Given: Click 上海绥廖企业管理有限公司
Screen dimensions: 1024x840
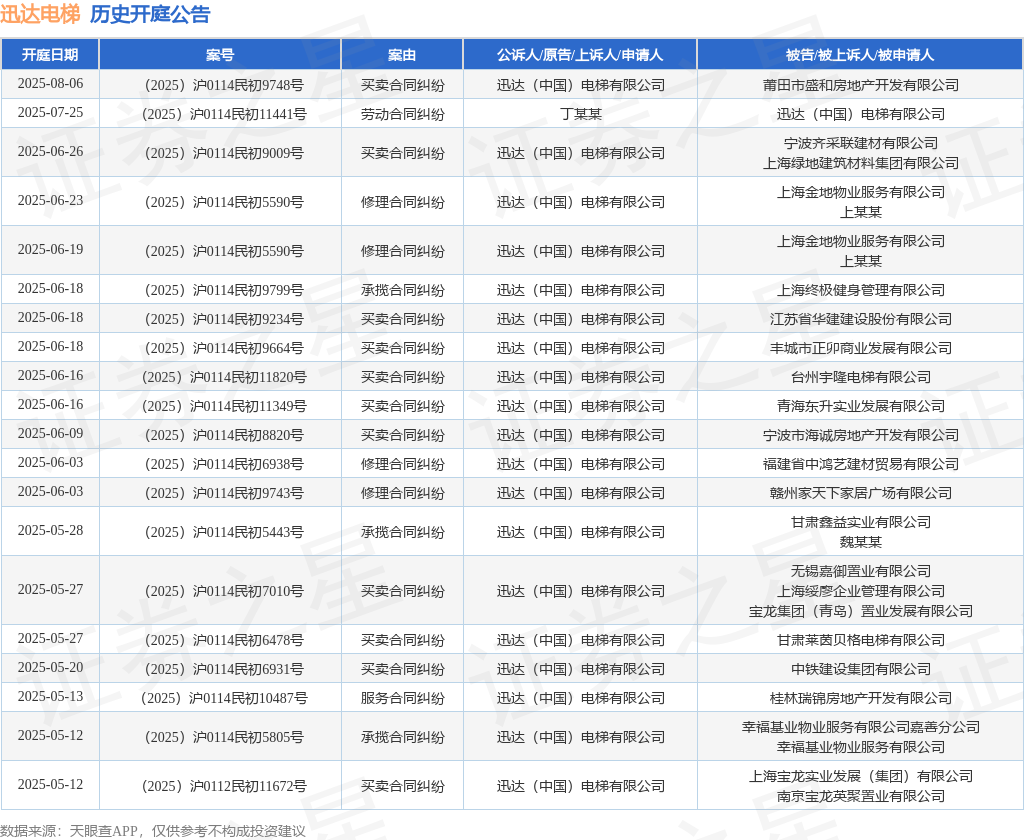Looking at the screenshot, I should [x=861, y=591].
